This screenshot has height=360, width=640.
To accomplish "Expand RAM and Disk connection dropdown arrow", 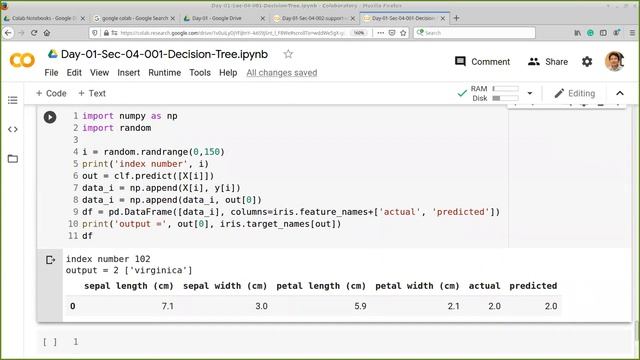I will [530, 93].
